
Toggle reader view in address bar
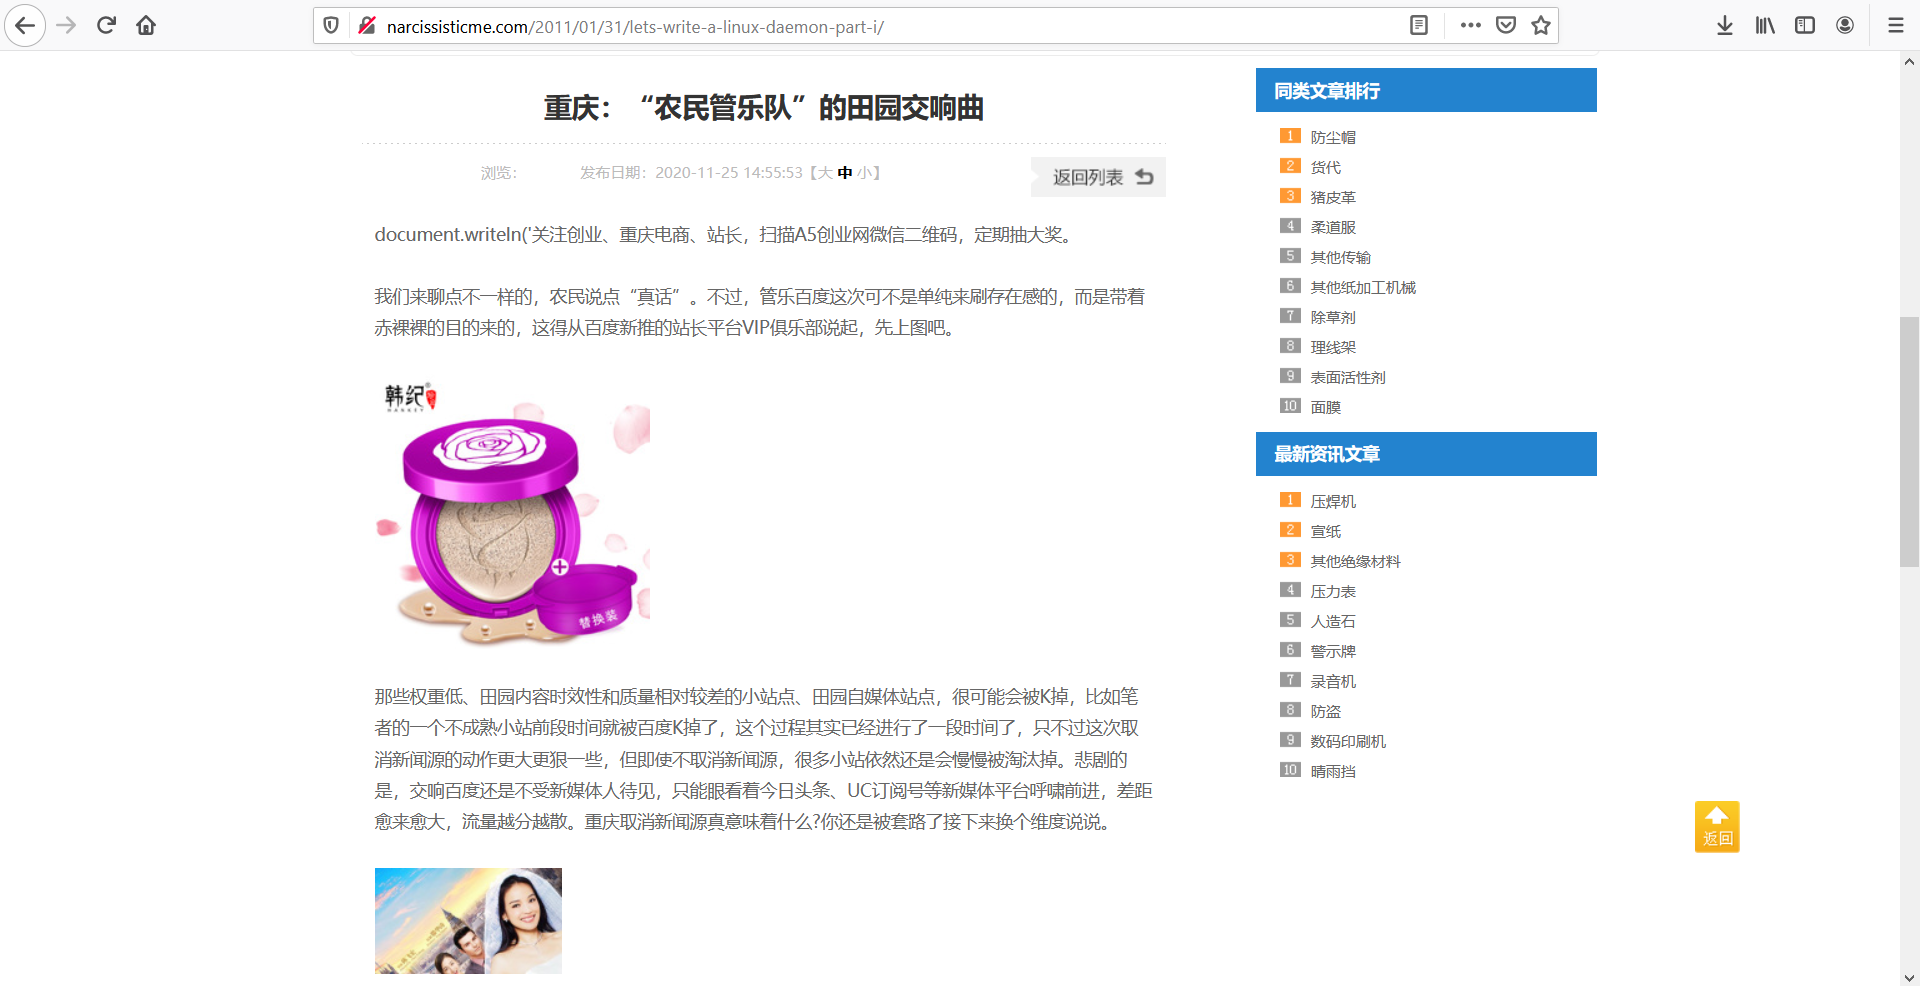[1418, 25]
